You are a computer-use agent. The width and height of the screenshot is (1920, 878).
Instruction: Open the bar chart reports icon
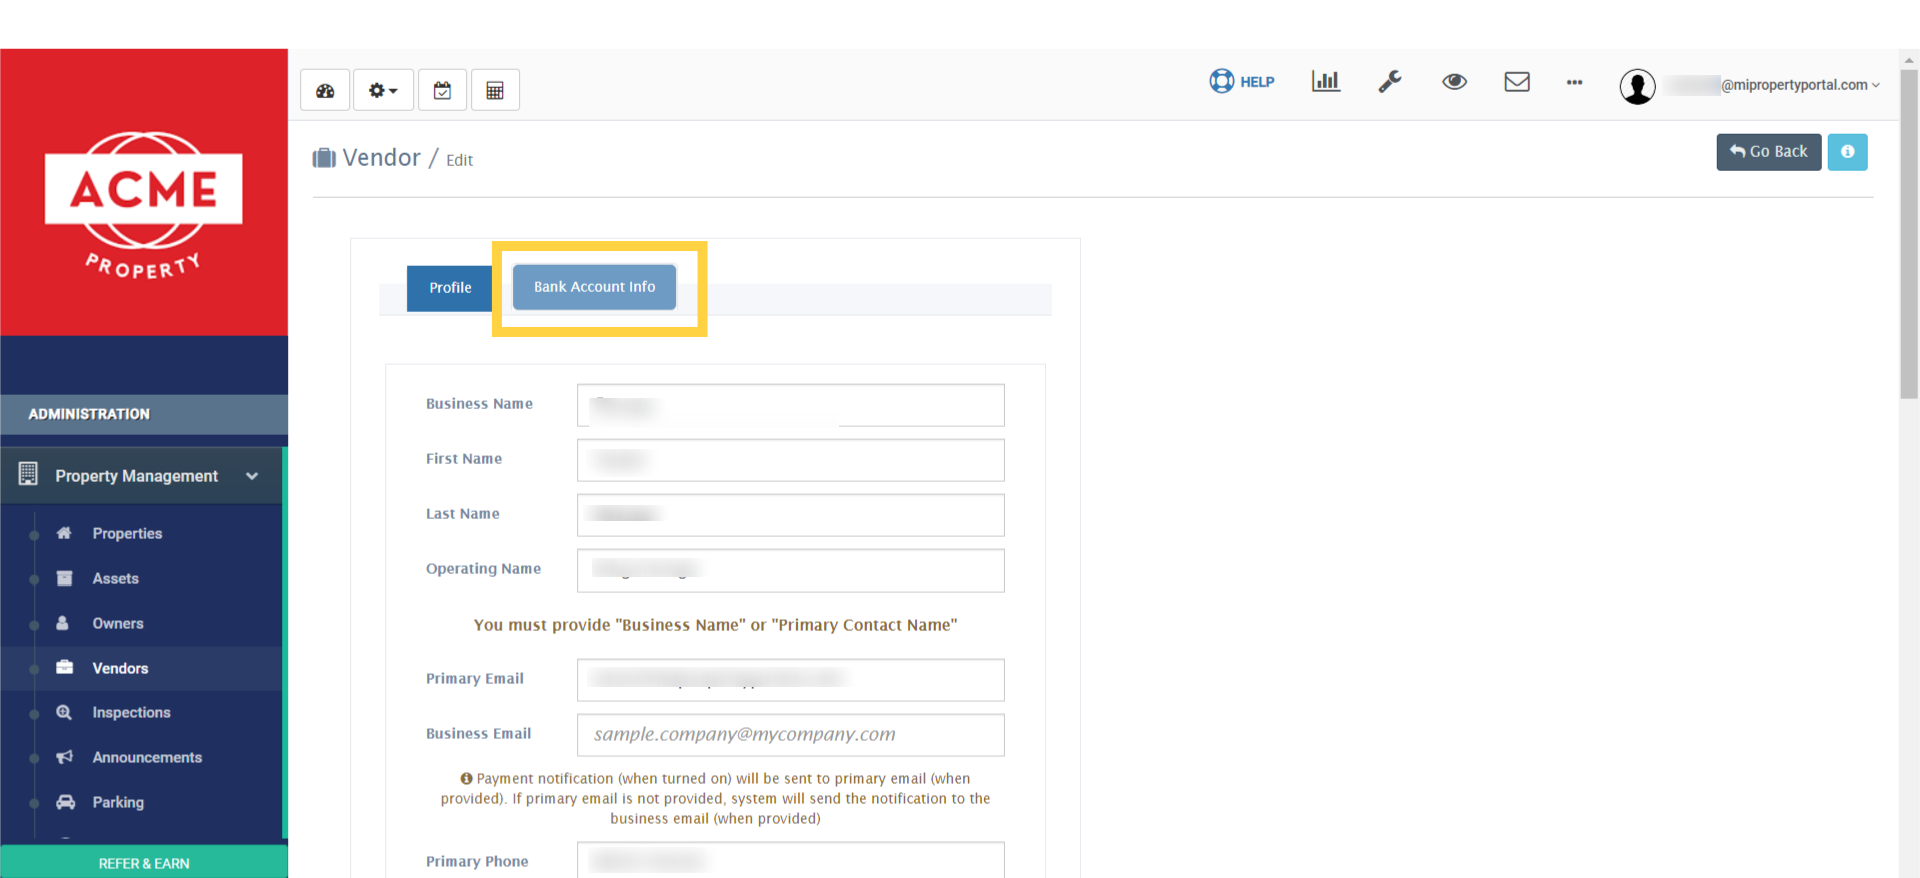tap(1326, 82)
